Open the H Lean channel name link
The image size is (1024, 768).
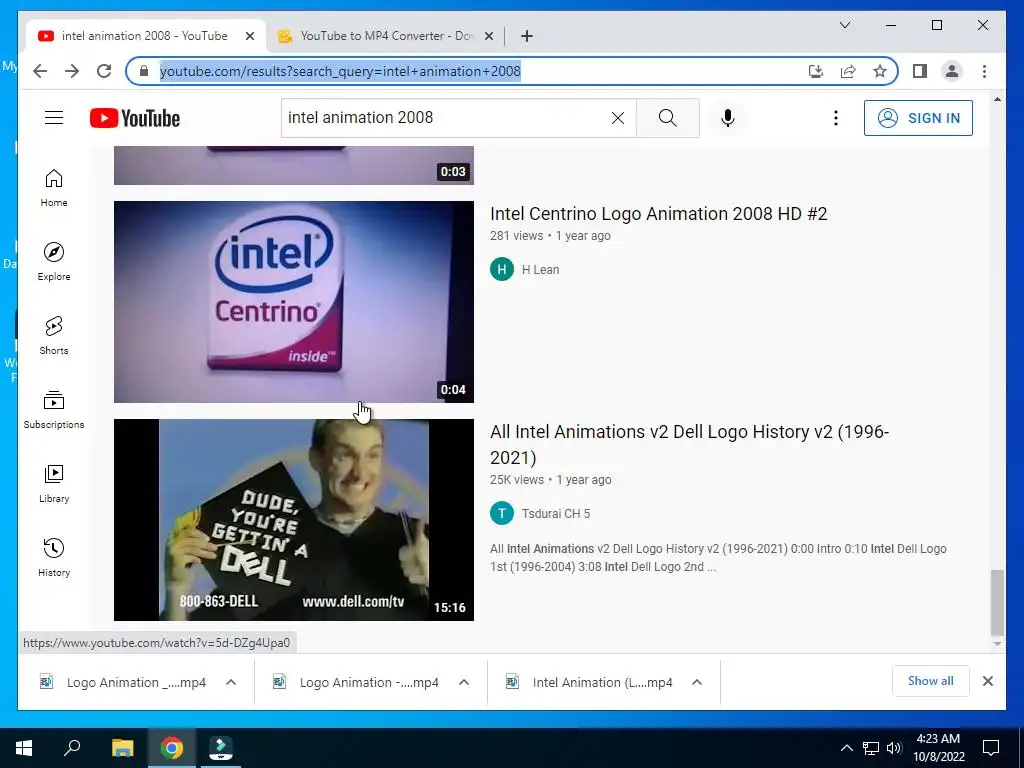540,270
